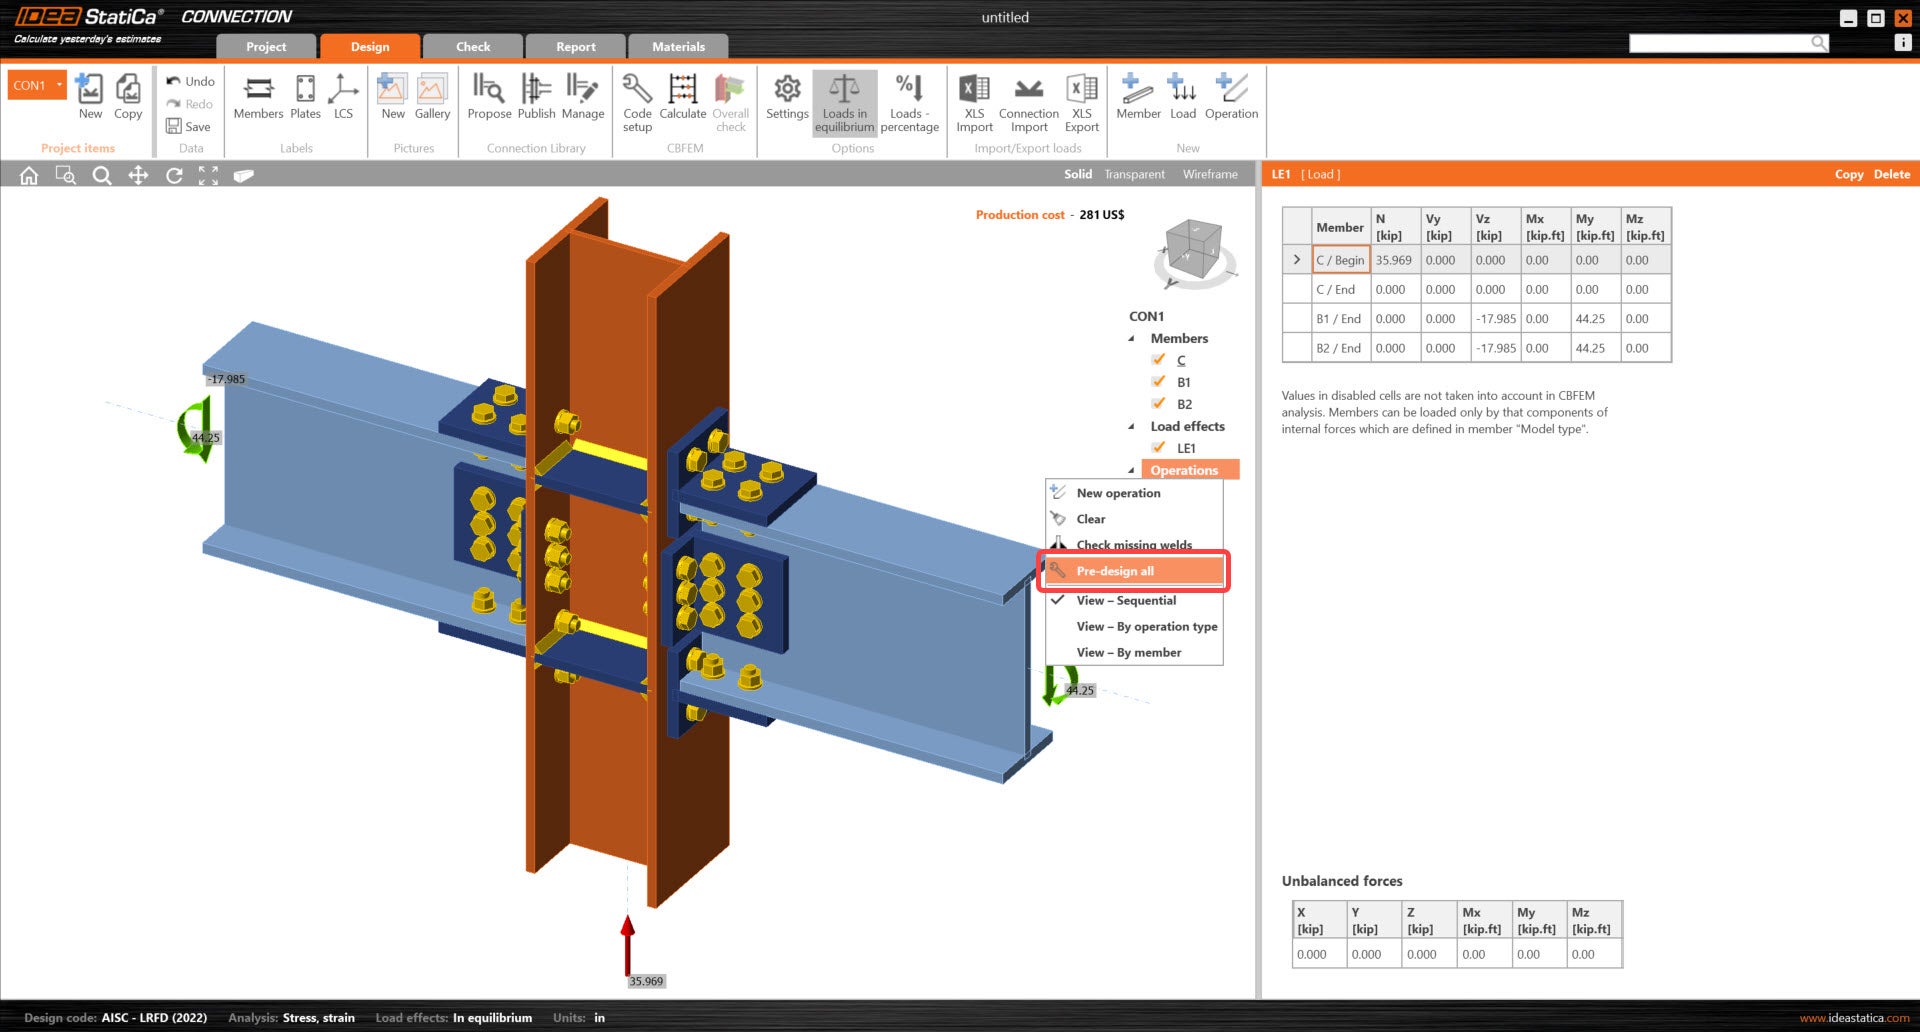Collapse the Members tree node
Viewport: 1920px width, 1032px height.
point(1132,339)
